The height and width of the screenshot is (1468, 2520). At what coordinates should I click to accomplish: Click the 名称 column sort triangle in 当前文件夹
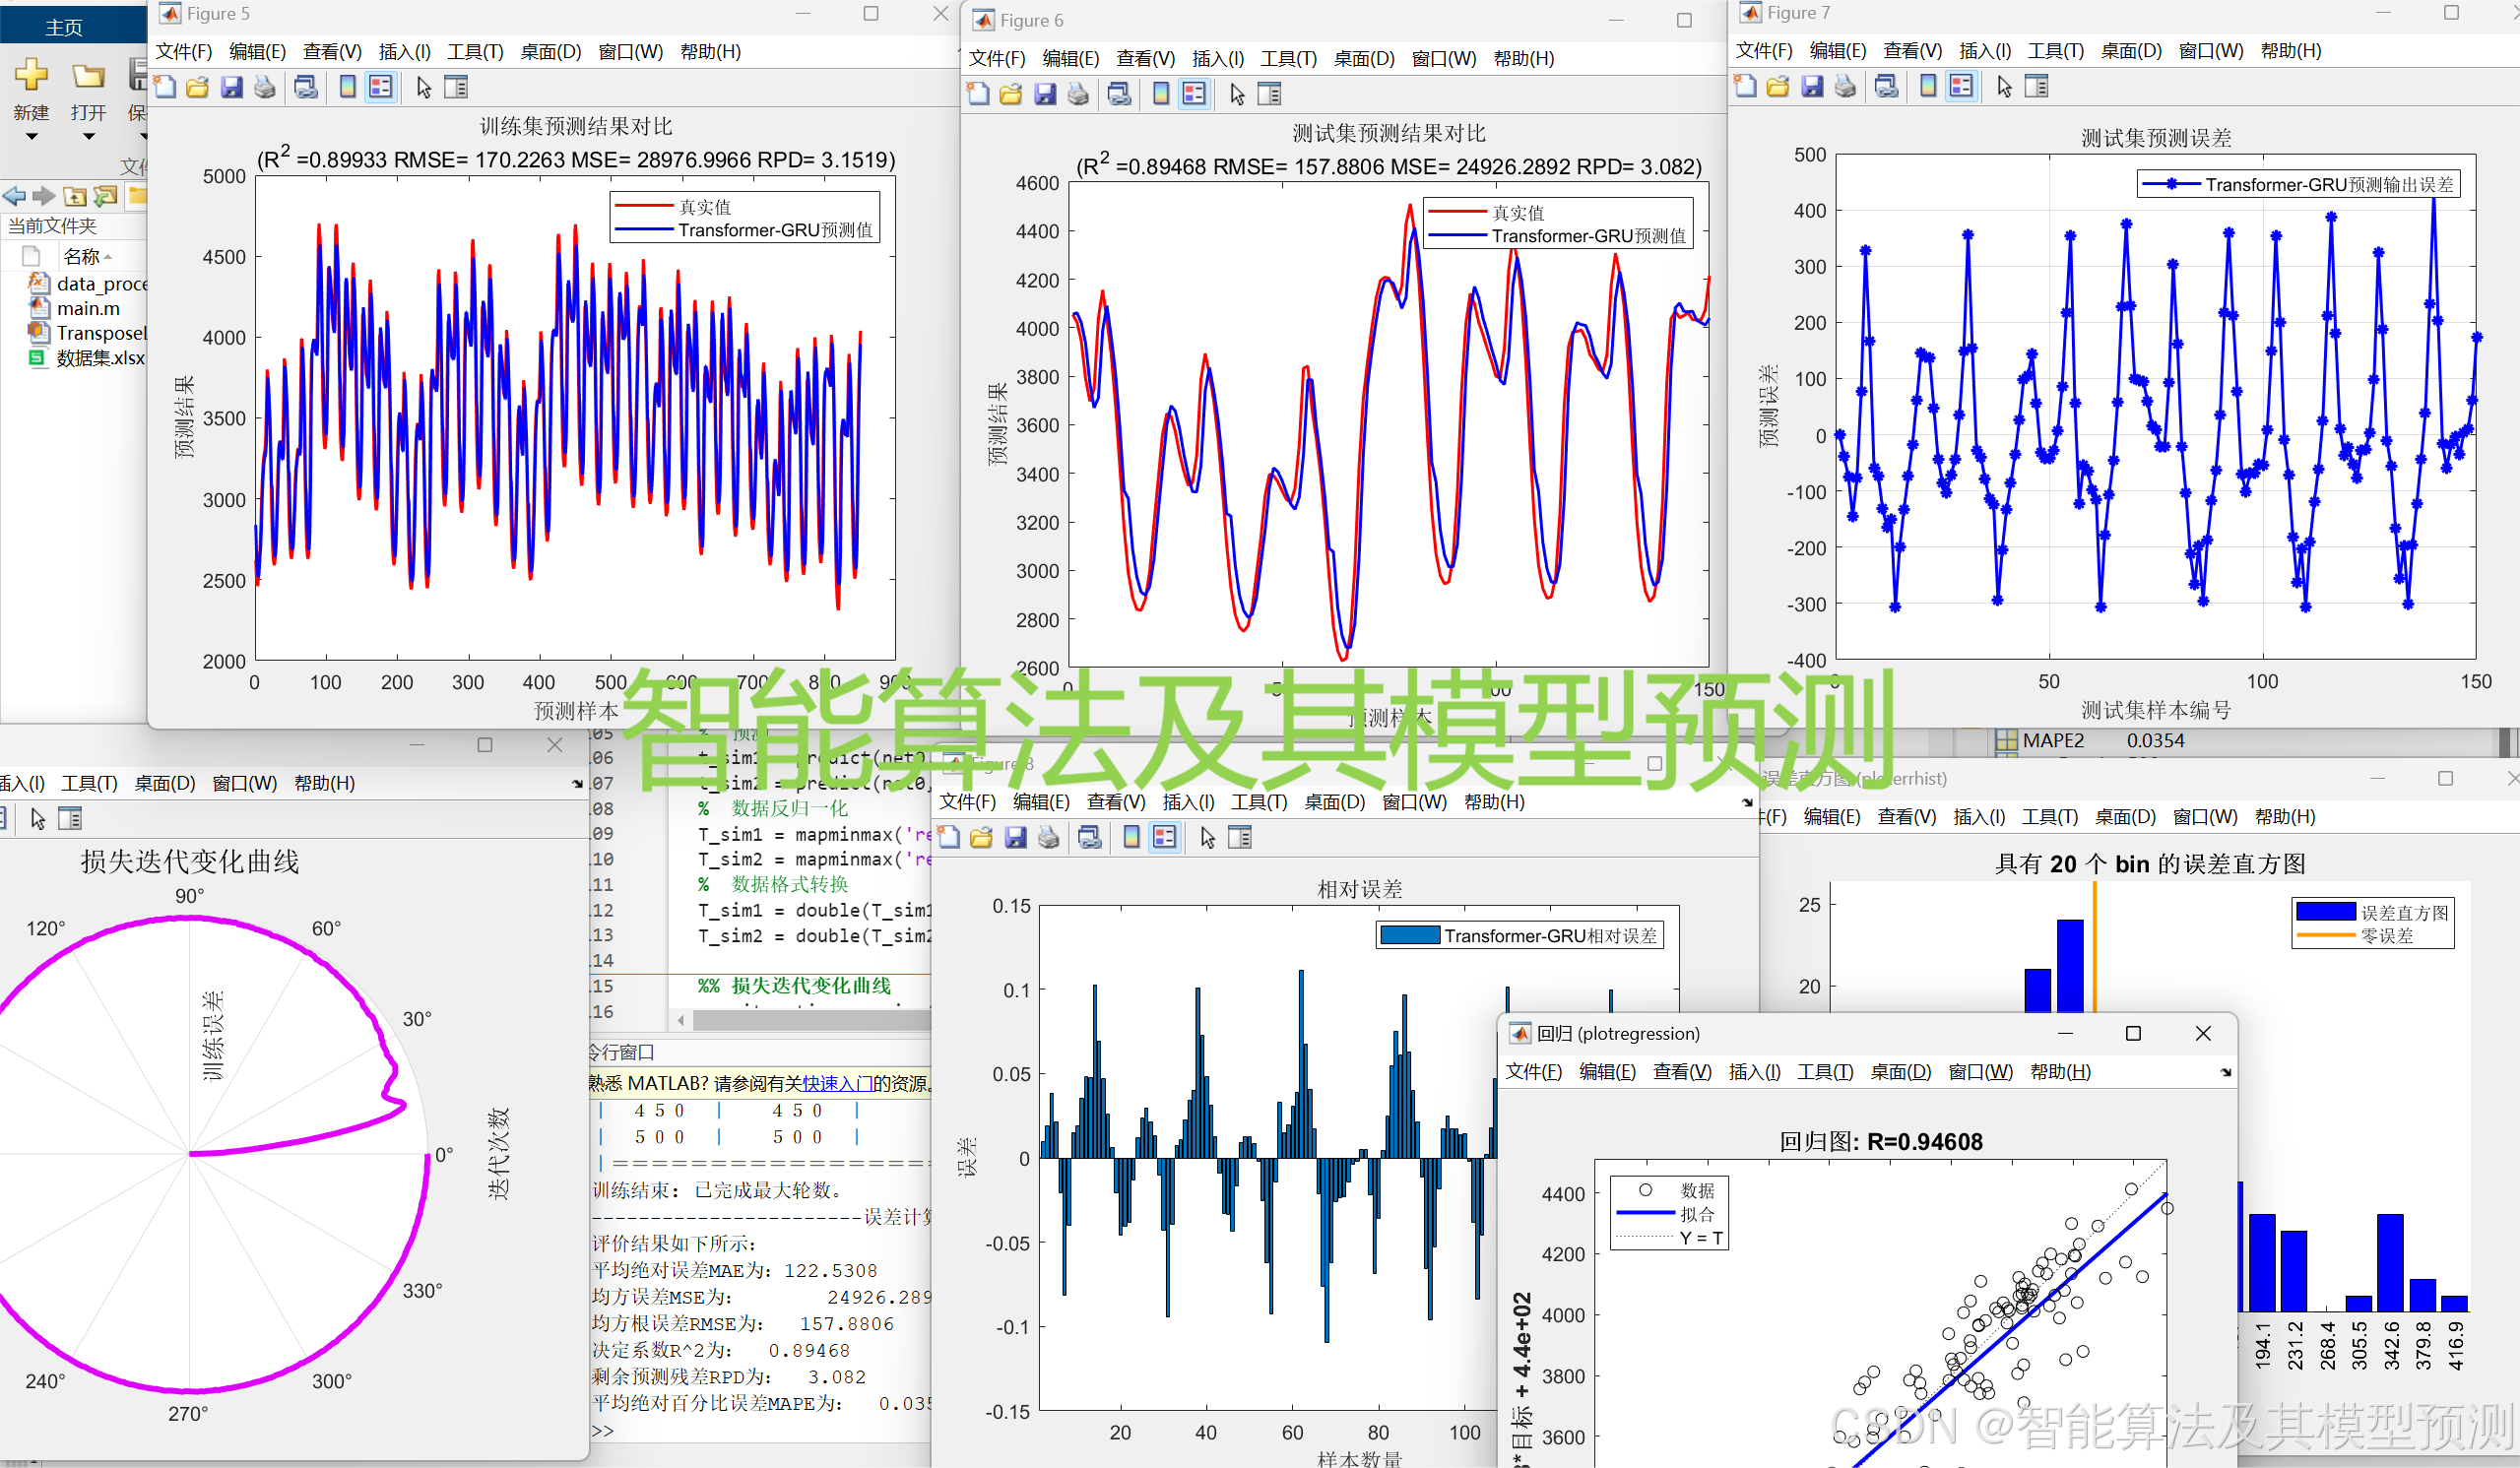[108, 256]
